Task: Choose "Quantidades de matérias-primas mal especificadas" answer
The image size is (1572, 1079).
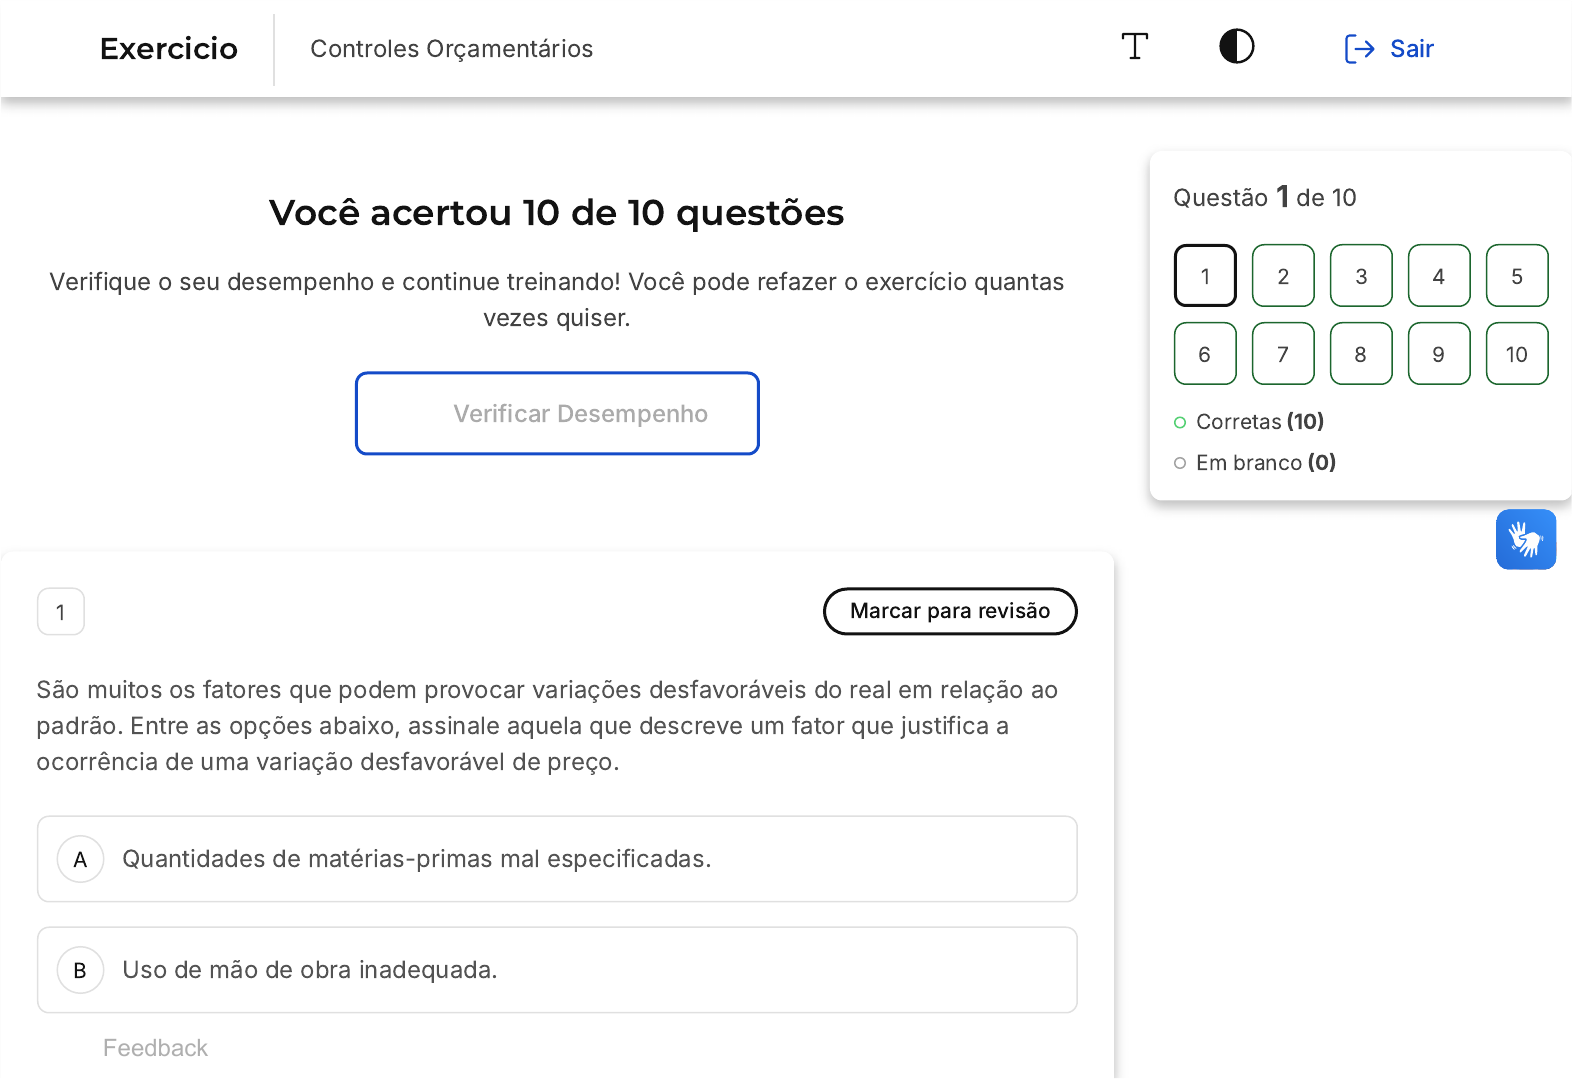Action: (416, 859)
